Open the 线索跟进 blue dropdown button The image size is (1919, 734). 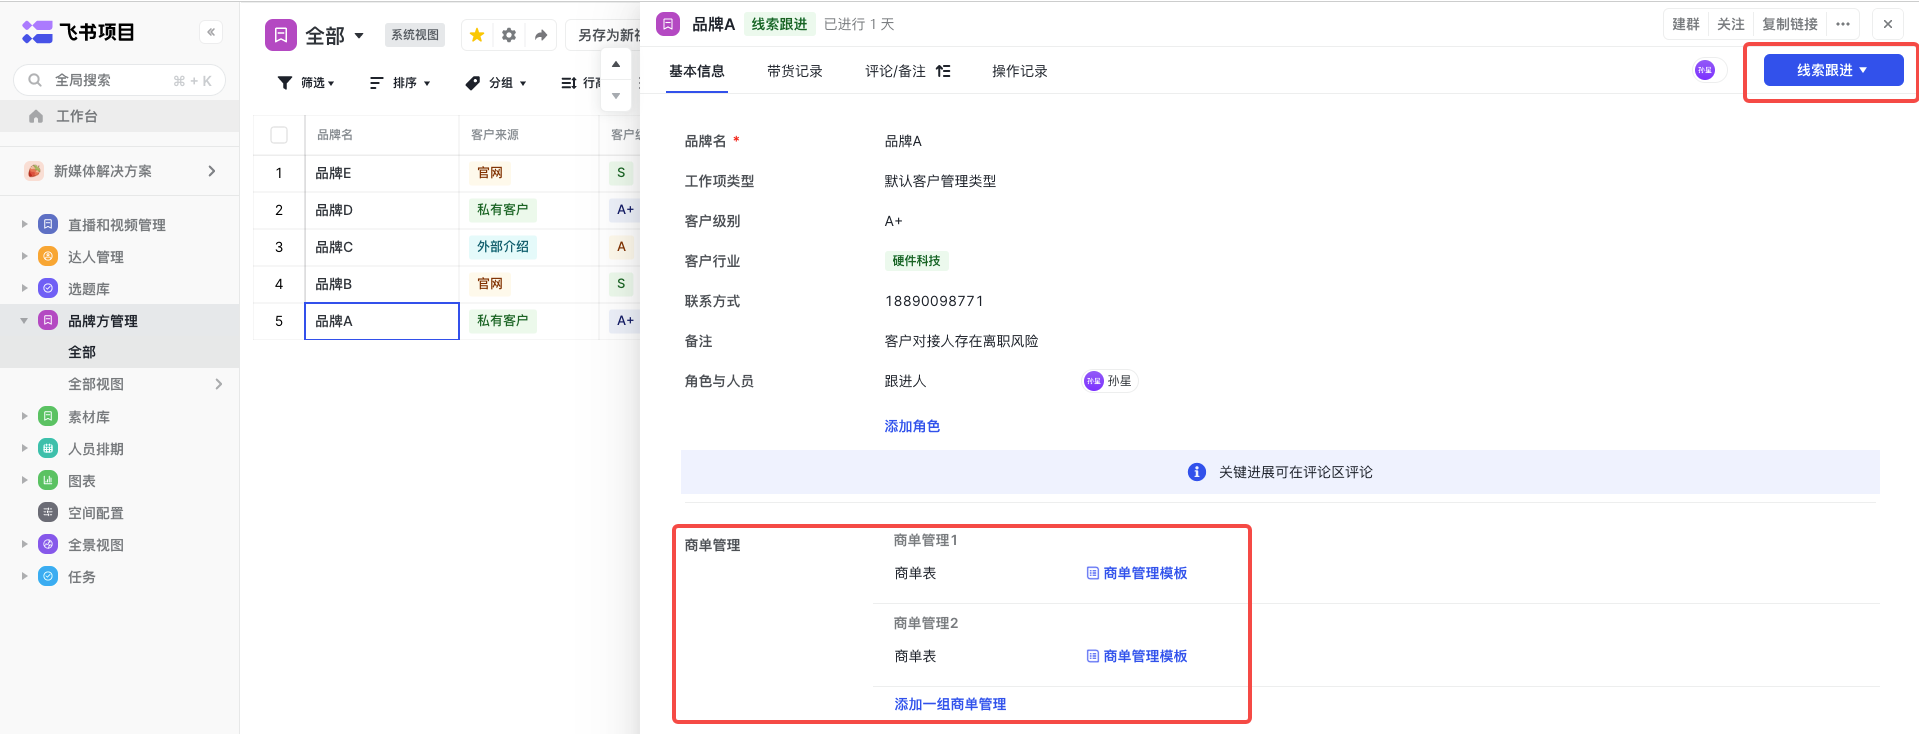pyautogui.click(x=1832, y=70)
